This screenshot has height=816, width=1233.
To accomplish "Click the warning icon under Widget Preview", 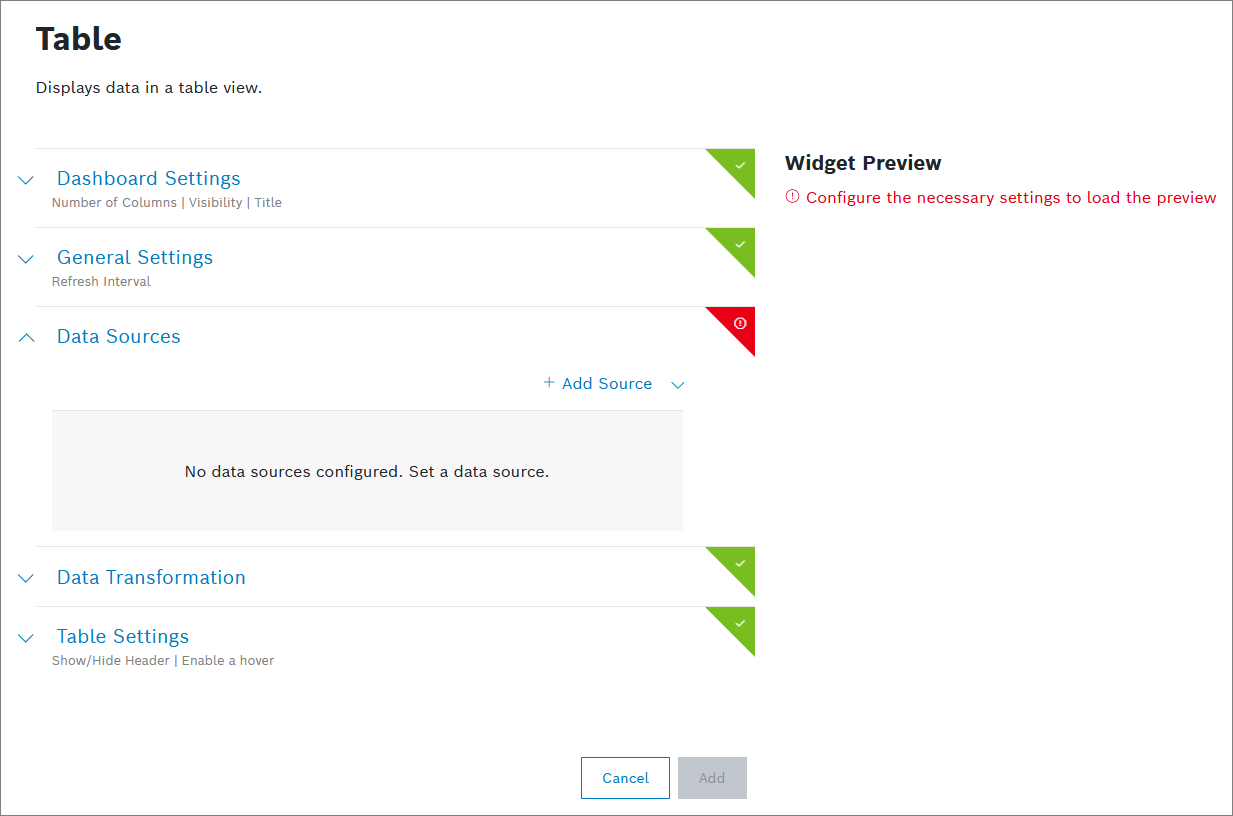I will tap(792, 197).
